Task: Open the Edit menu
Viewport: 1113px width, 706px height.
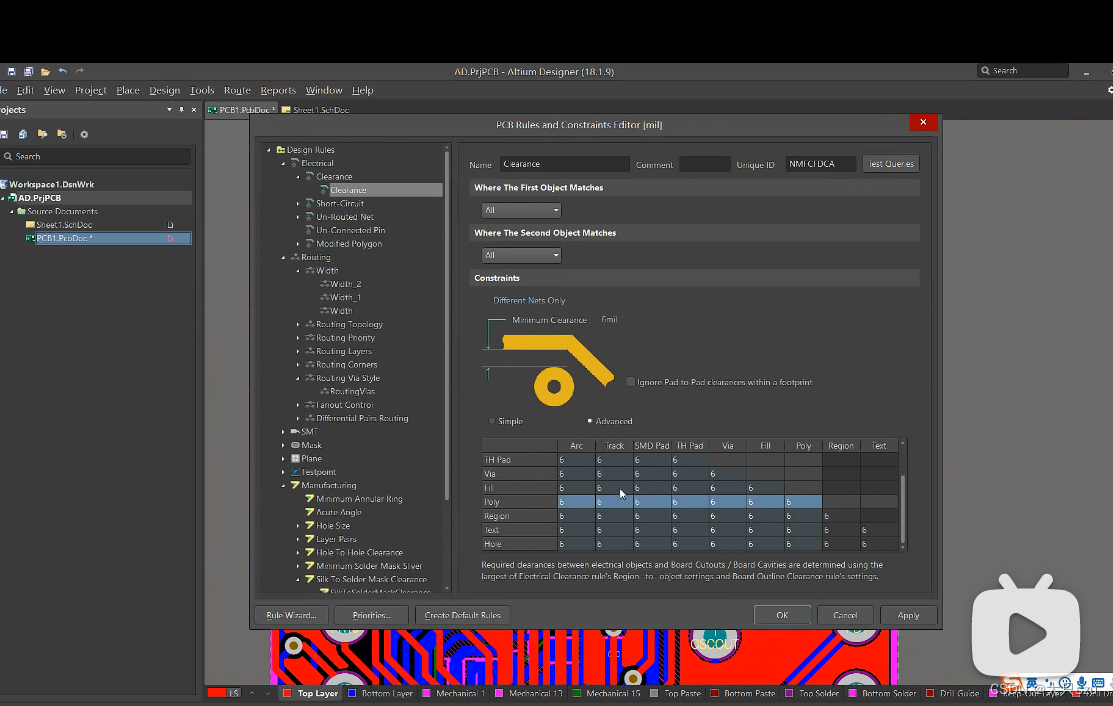Action: (26, 90)
